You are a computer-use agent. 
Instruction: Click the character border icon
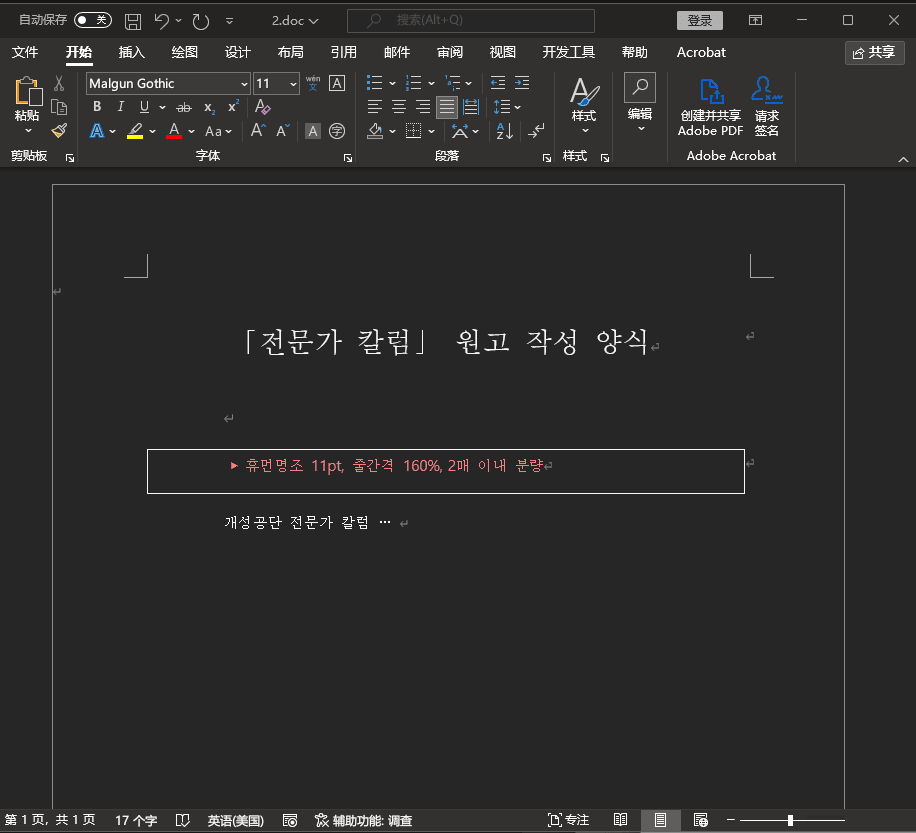tap(336, 83)
